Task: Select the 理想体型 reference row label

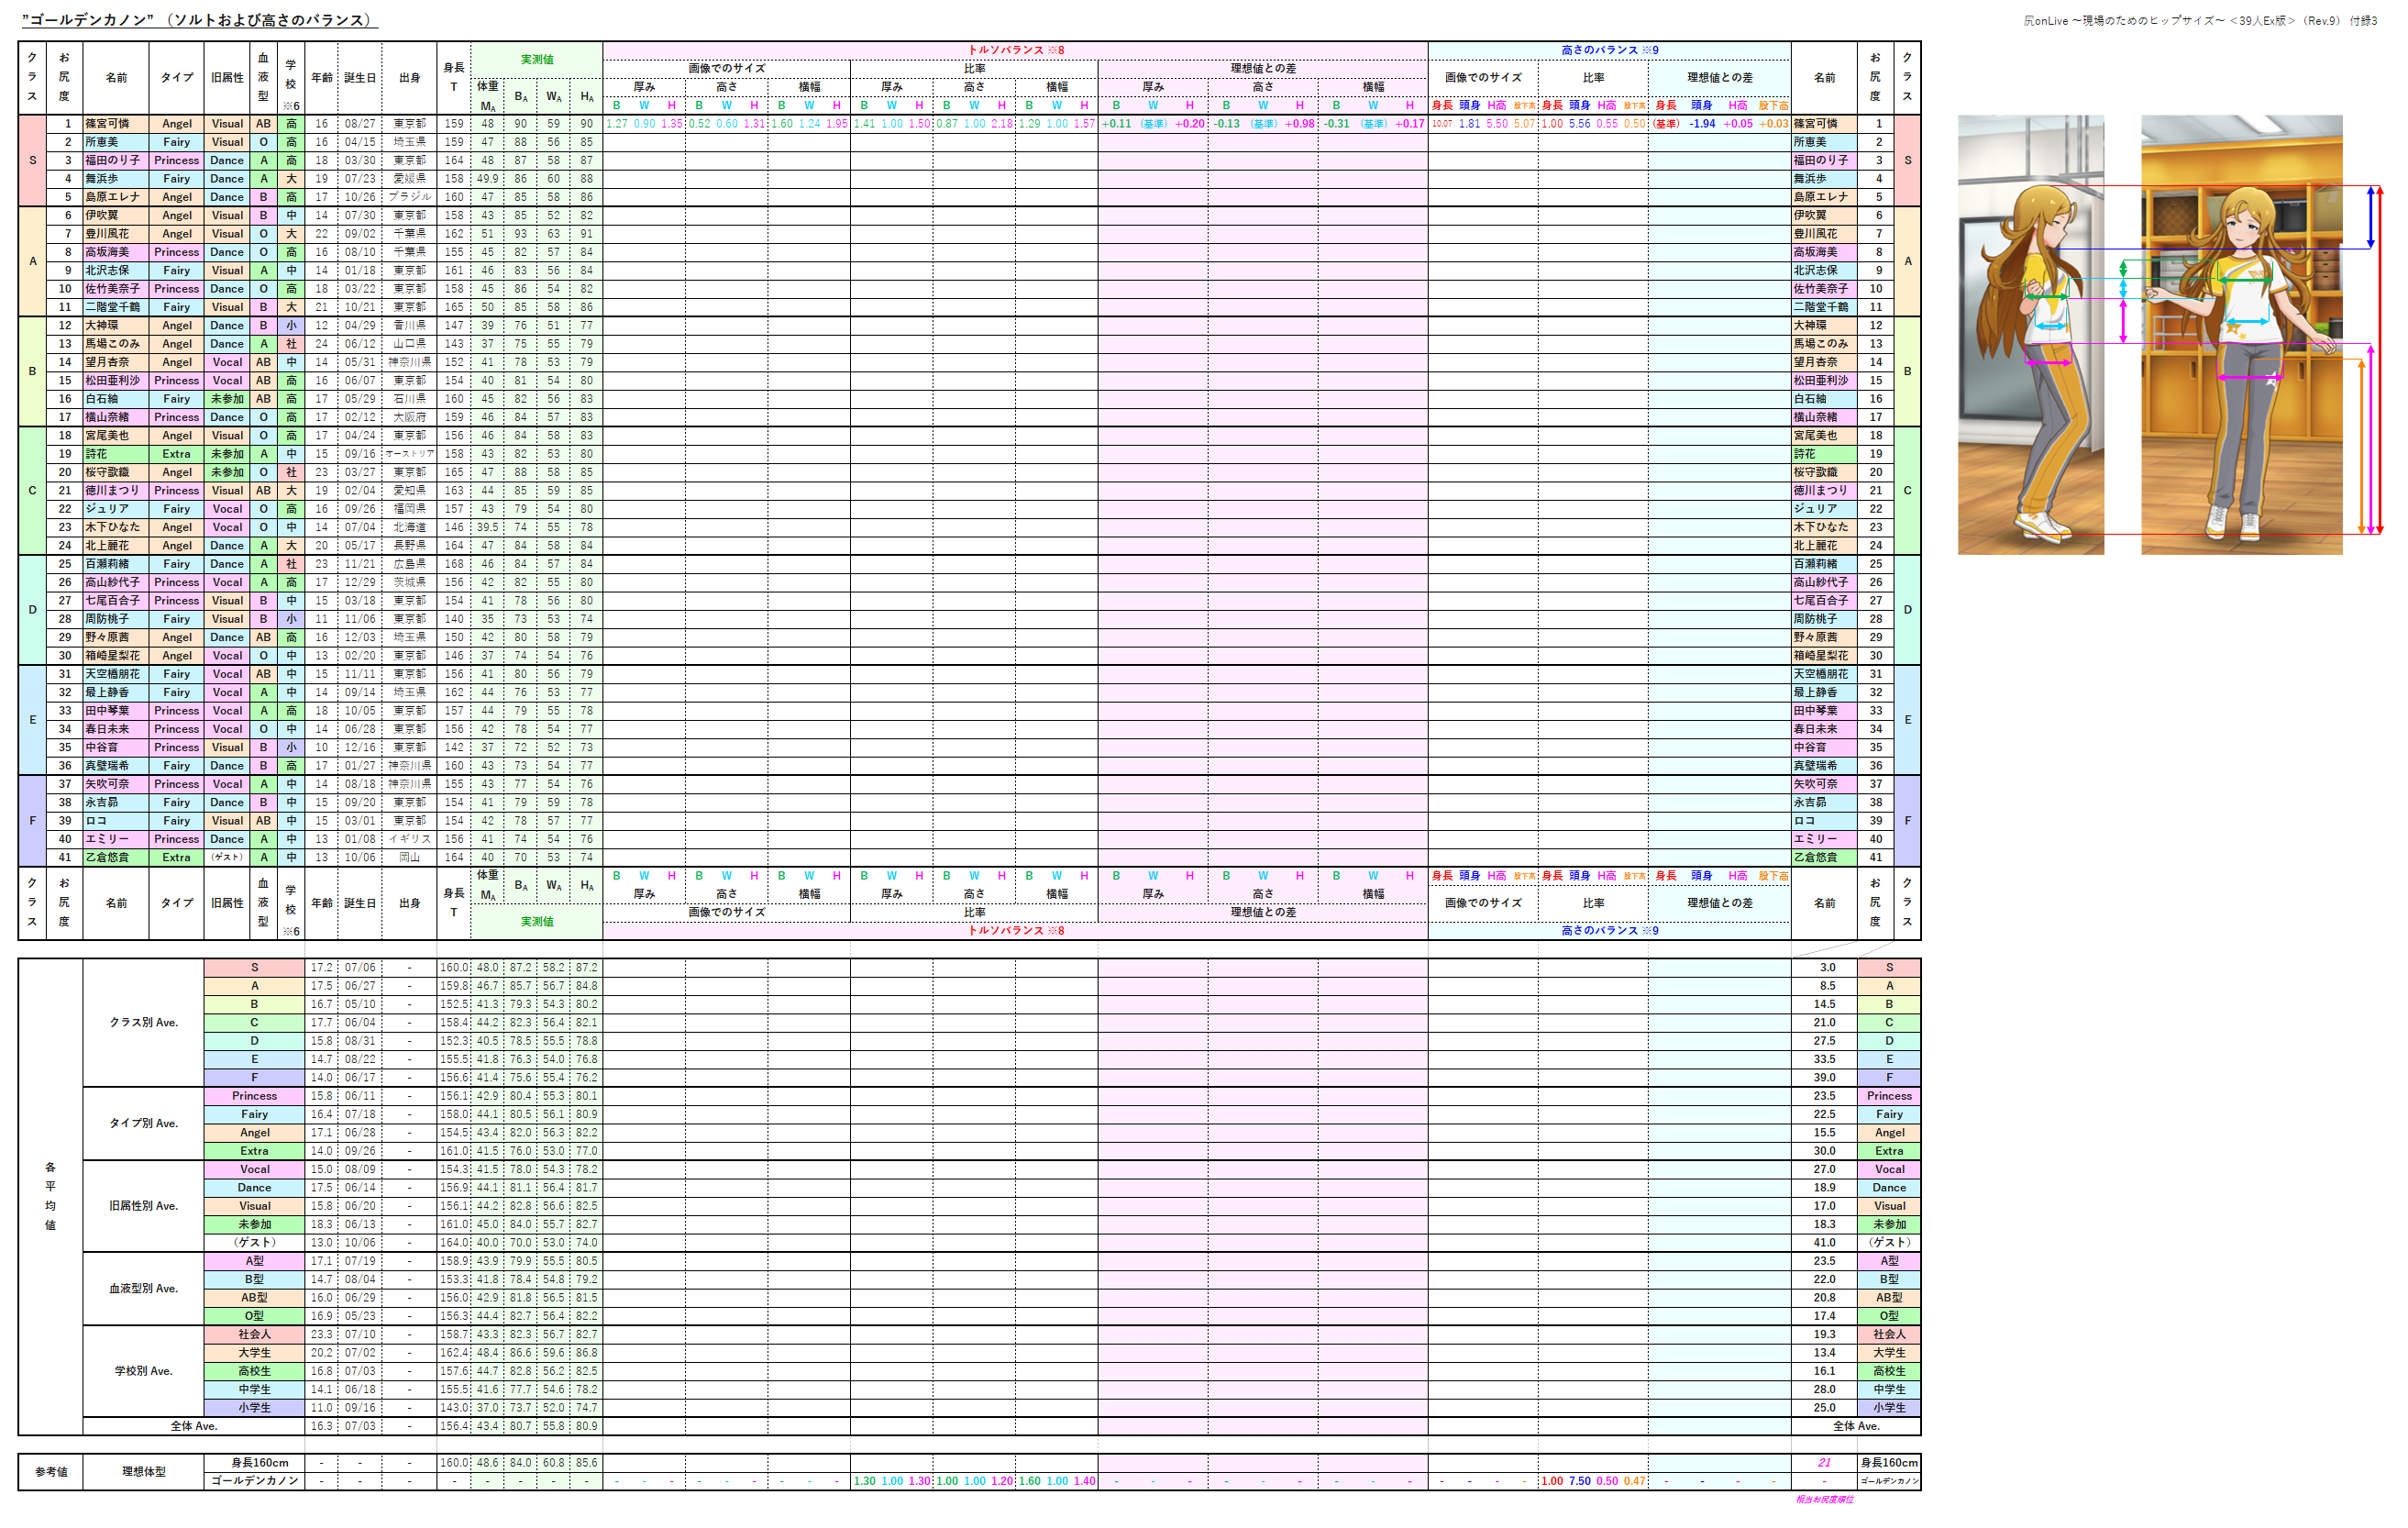Action: [143, 1472]
